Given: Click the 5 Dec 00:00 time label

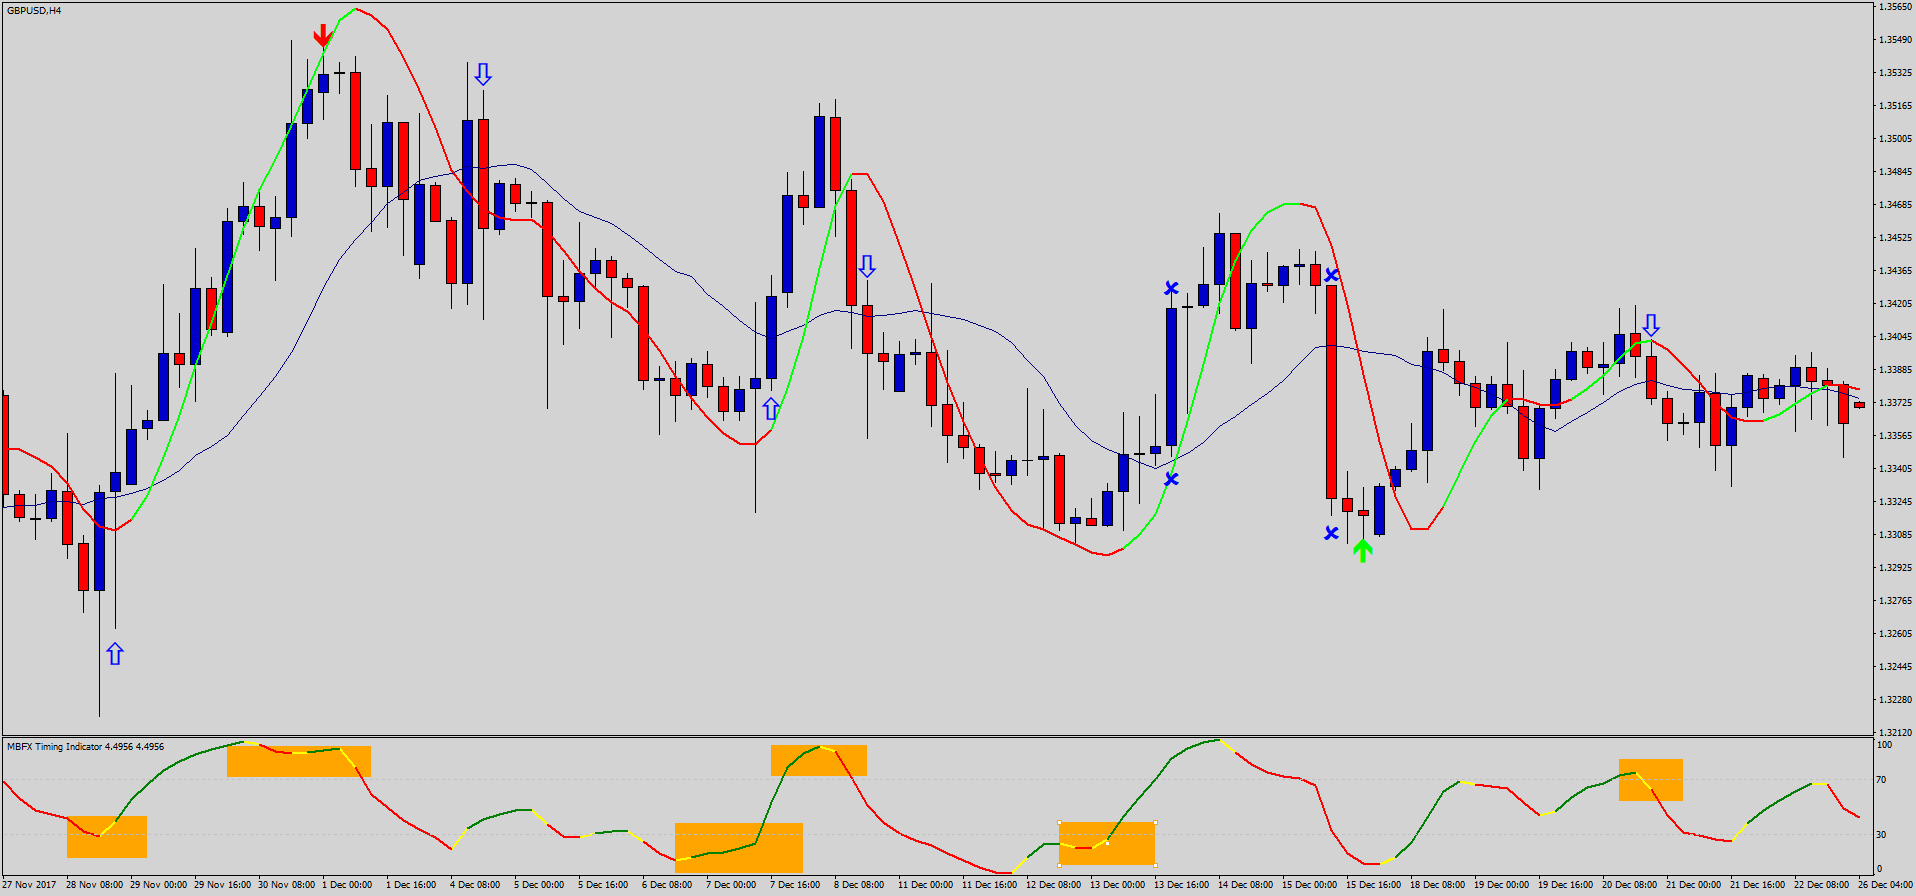Looking at the screenshot, I should [x=539, y=885].
